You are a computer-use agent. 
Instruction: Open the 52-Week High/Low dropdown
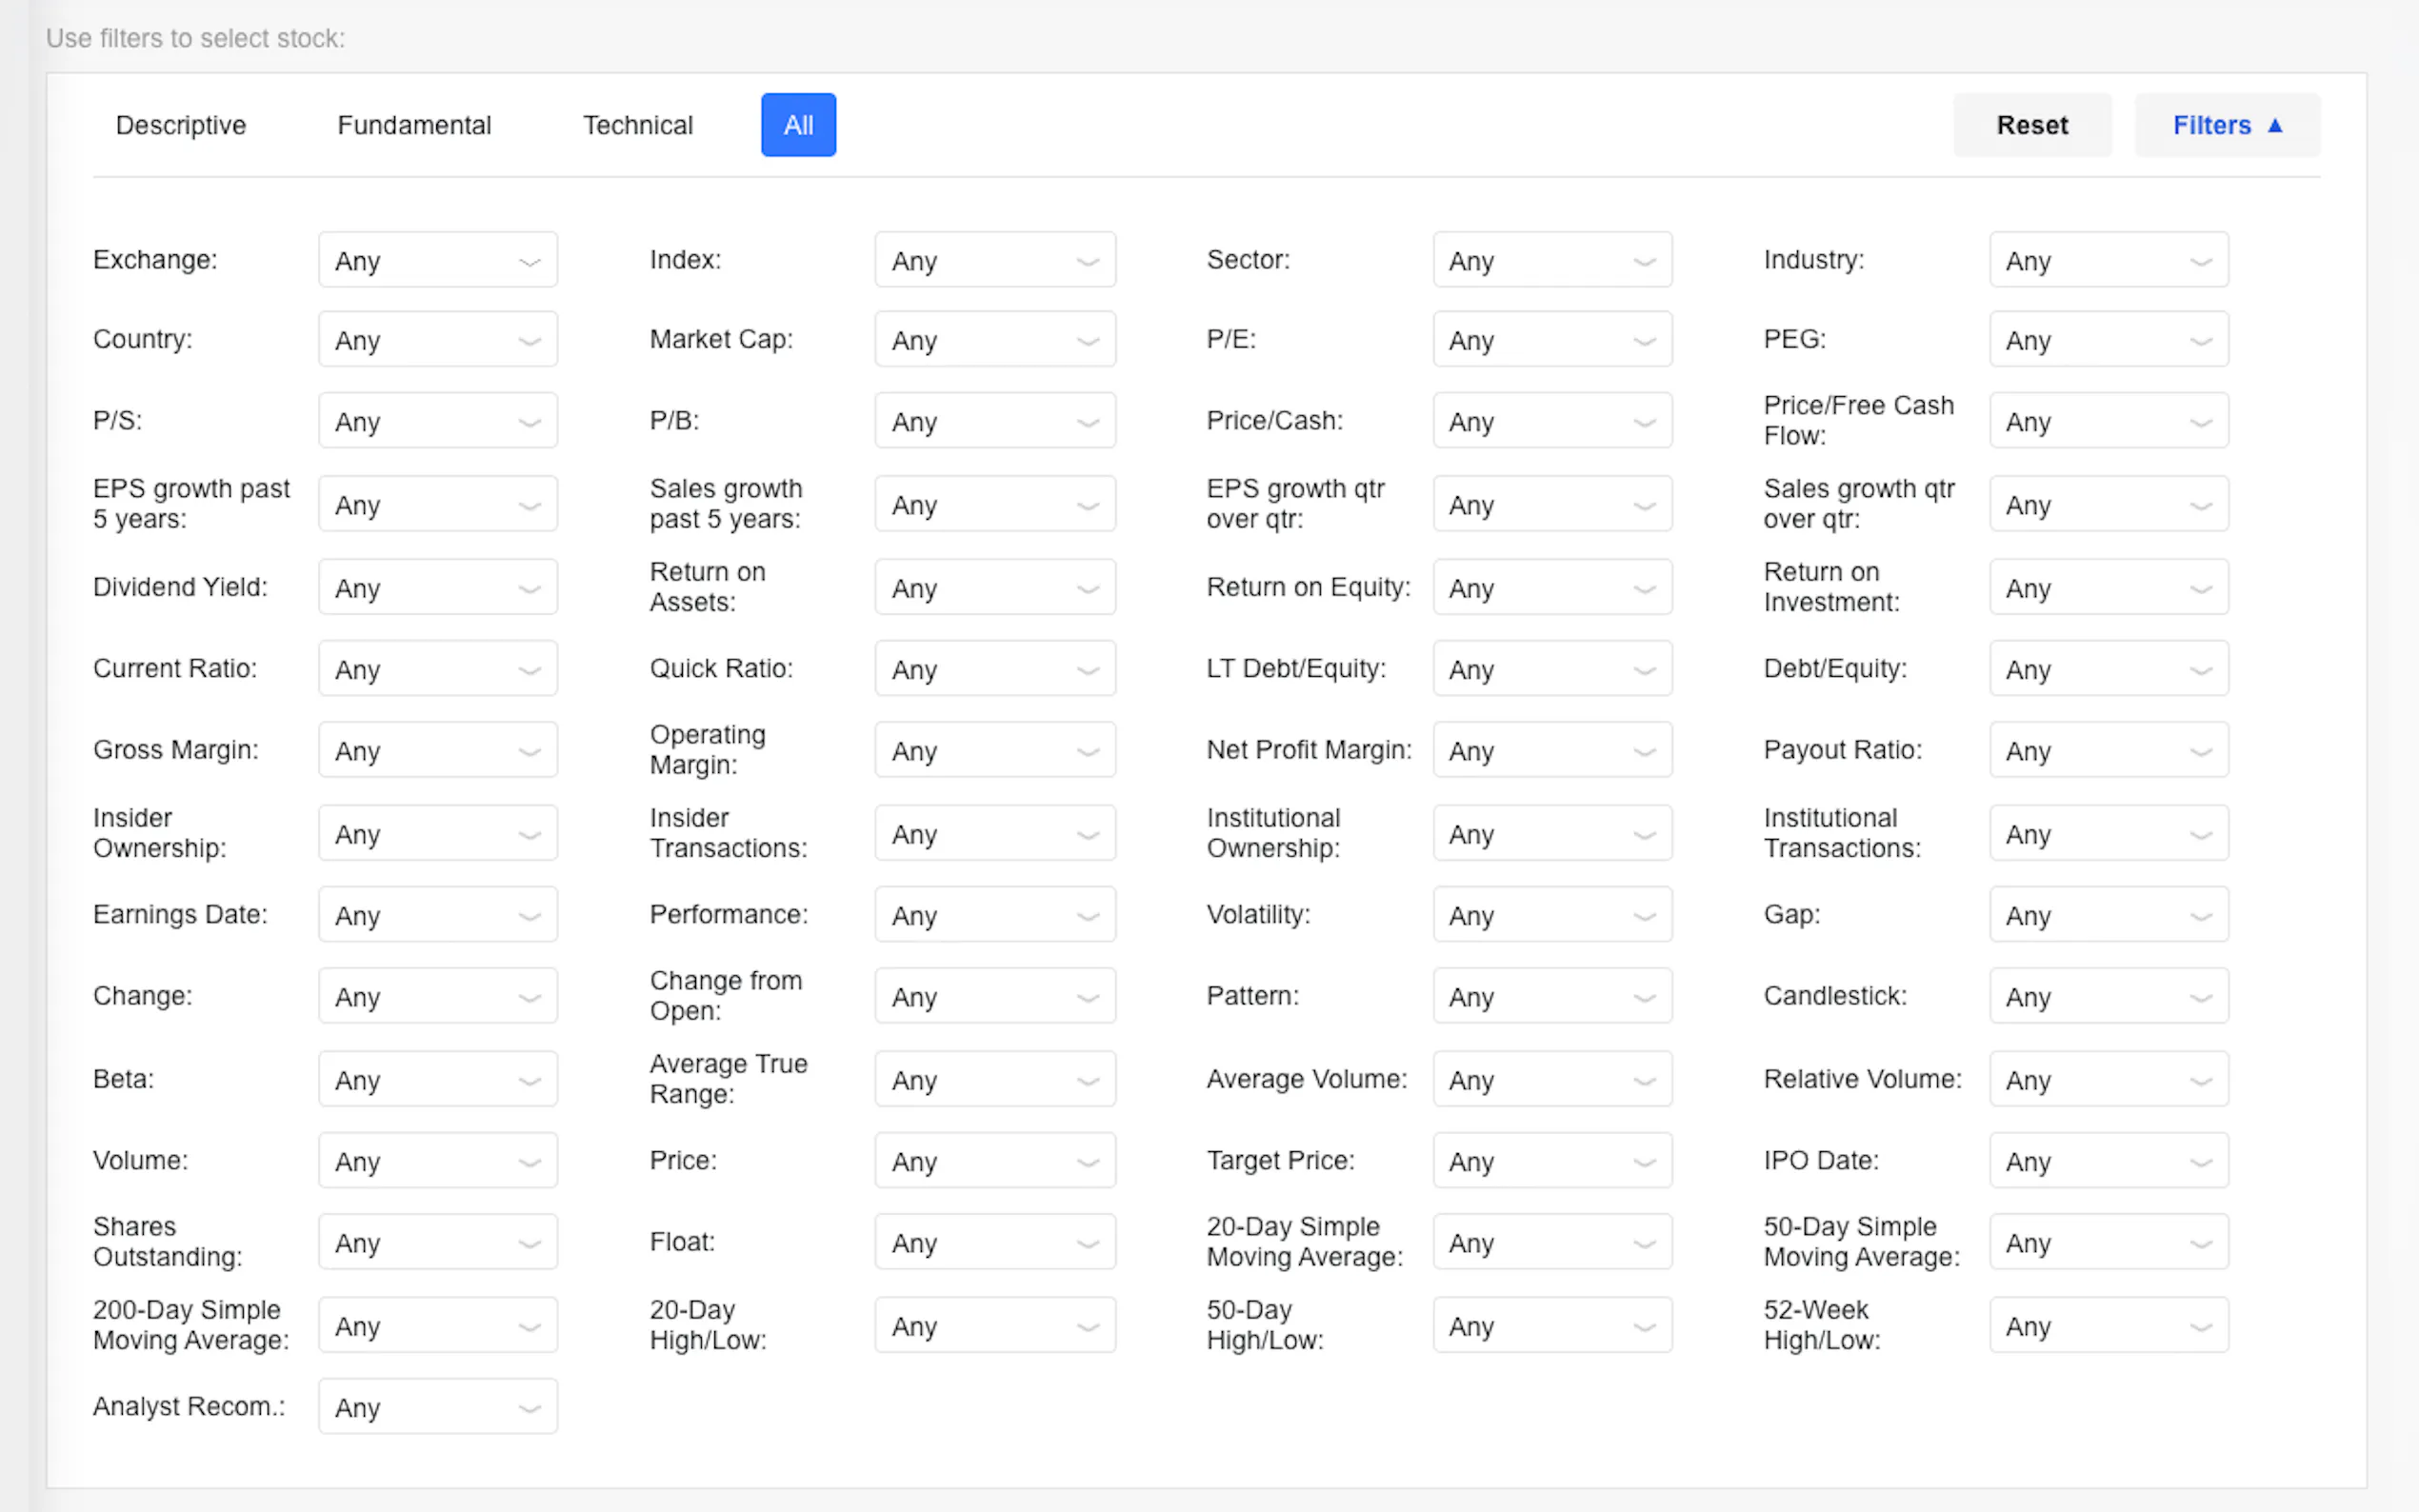click(2108, 1325)
